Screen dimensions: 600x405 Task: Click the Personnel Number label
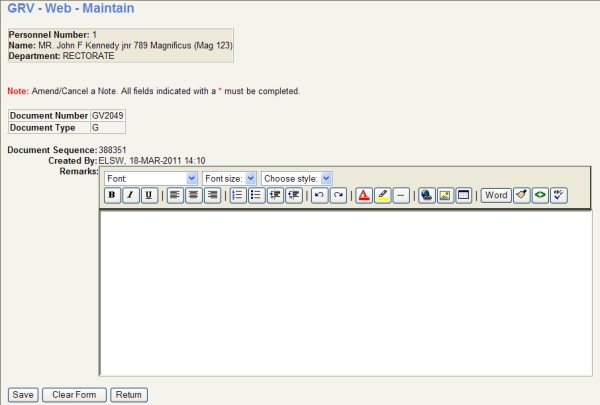[x=49, y=34]
